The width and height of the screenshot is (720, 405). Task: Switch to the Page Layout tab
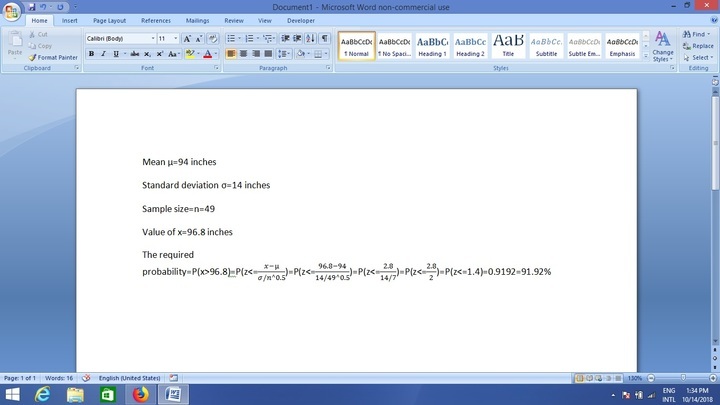(109, 20)
